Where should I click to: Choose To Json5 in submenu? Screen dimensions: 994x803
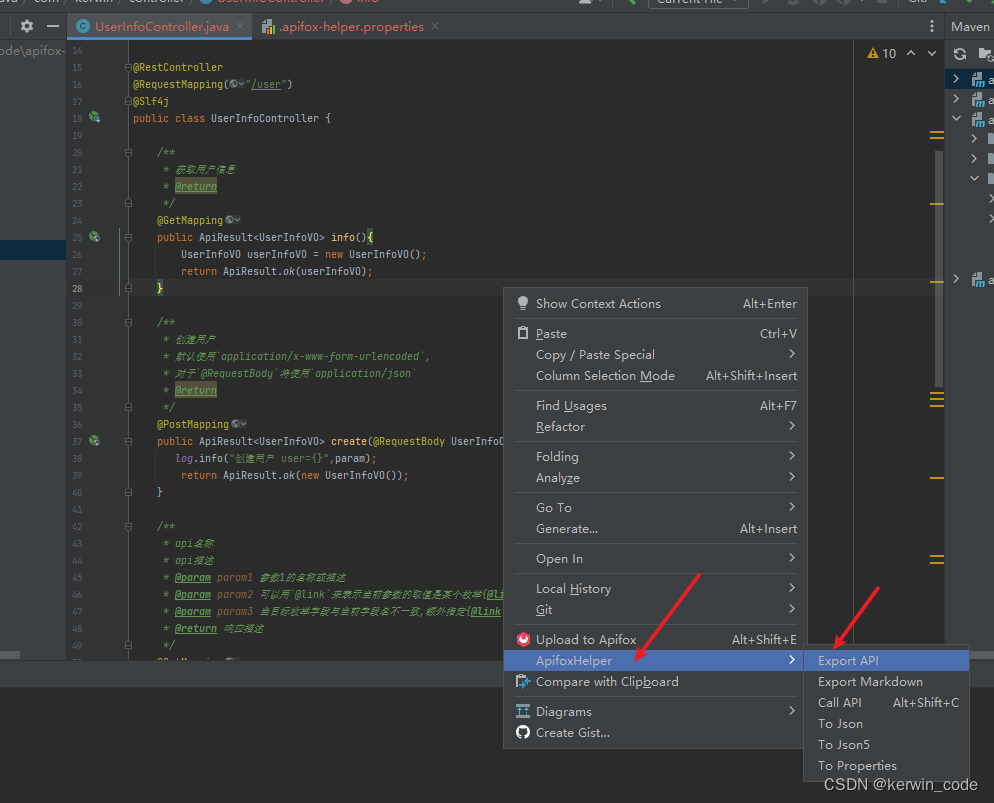click(886, 744)
